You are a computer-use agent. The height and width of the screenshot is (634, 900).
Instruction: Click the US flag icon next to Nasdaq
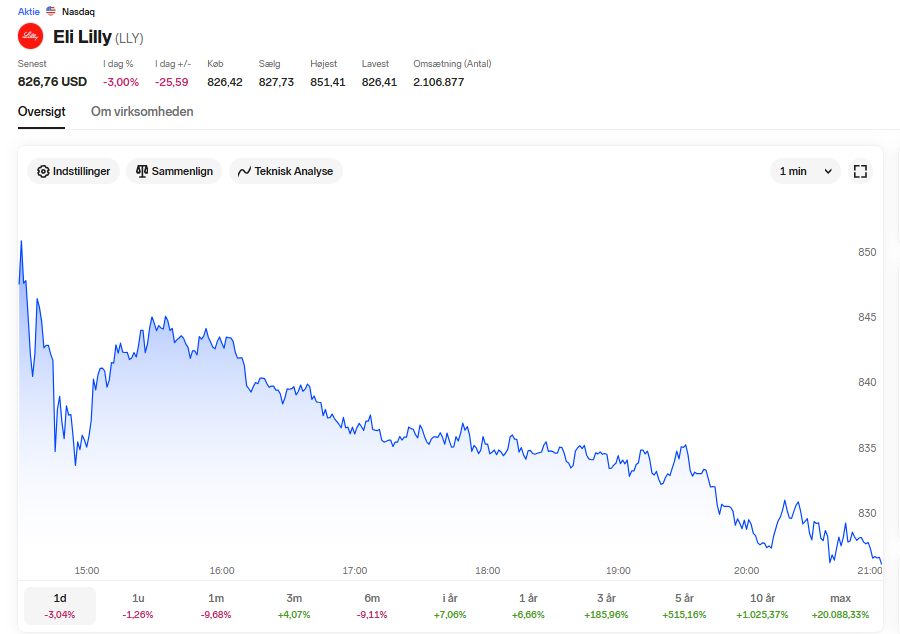(51, 11)
